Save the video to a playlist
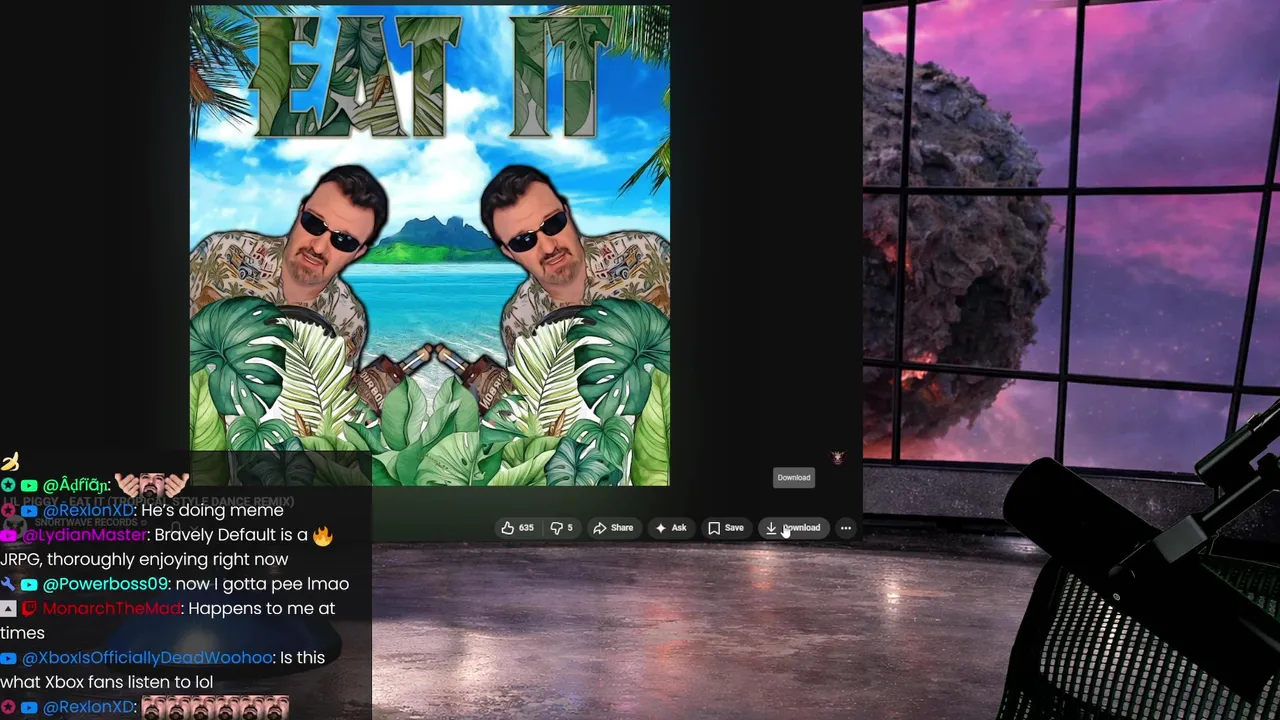Viewport: 1280px width, 720px height. tap(726, 528)
